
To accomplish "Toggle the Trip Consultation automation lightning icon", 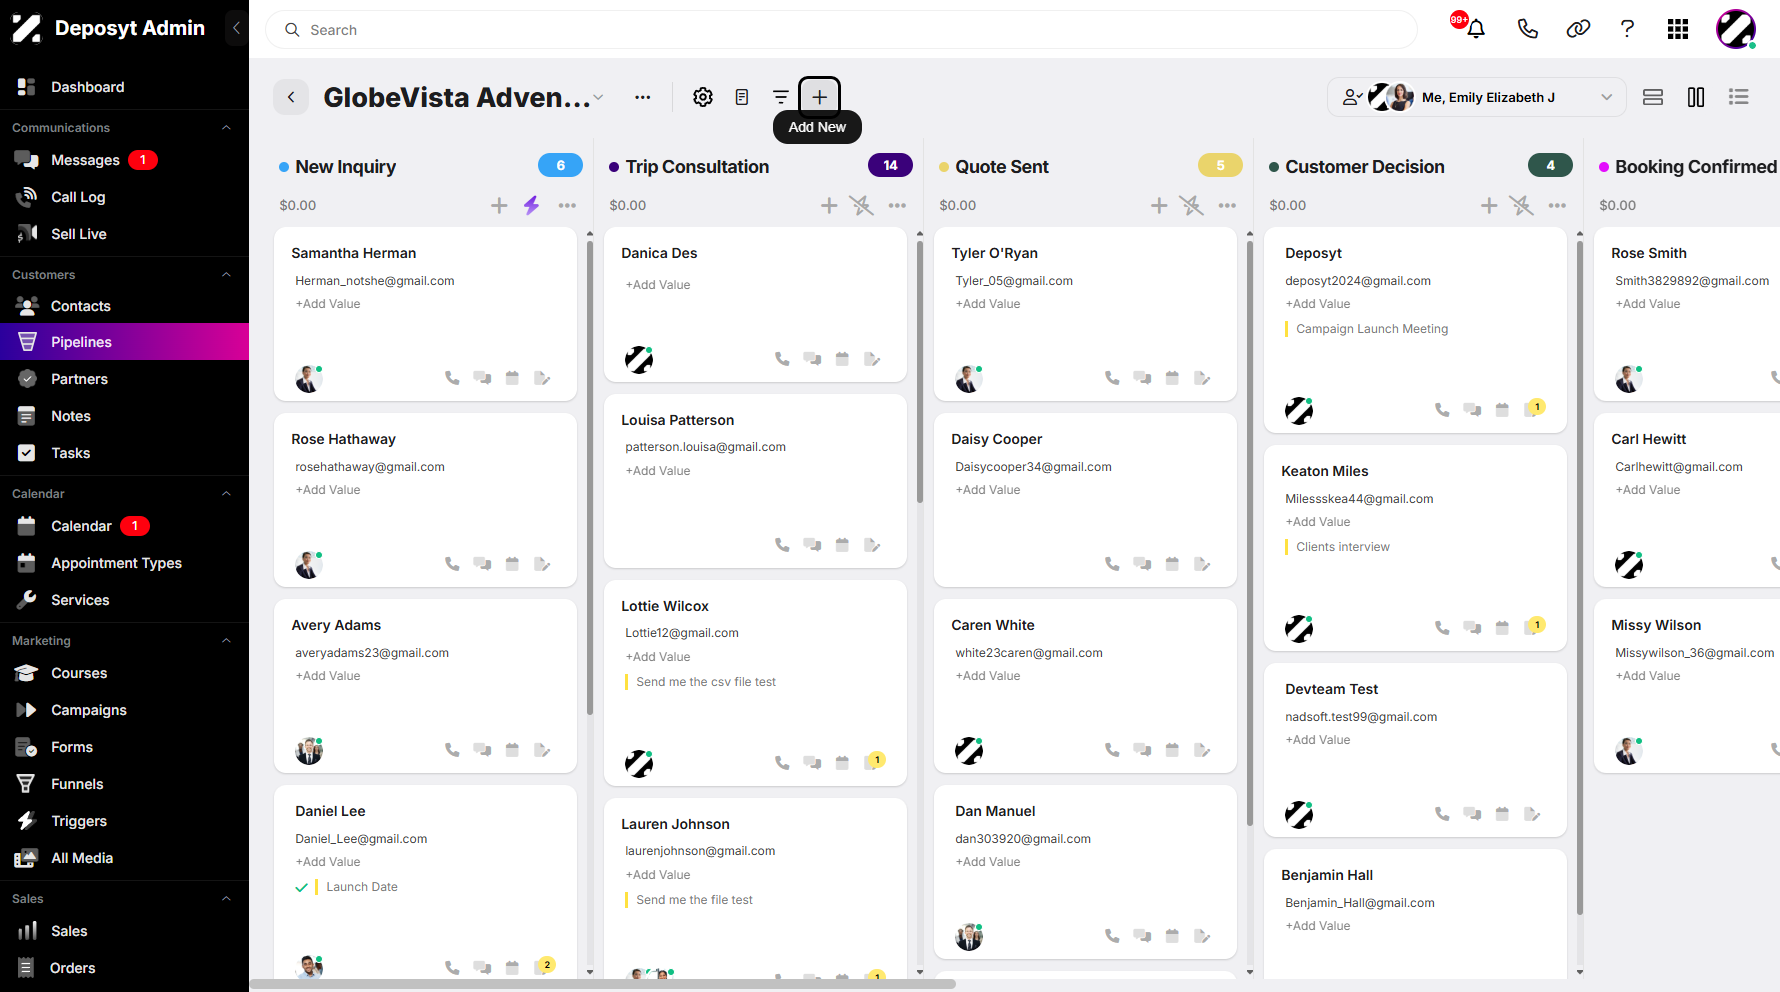I will [861, 205].
